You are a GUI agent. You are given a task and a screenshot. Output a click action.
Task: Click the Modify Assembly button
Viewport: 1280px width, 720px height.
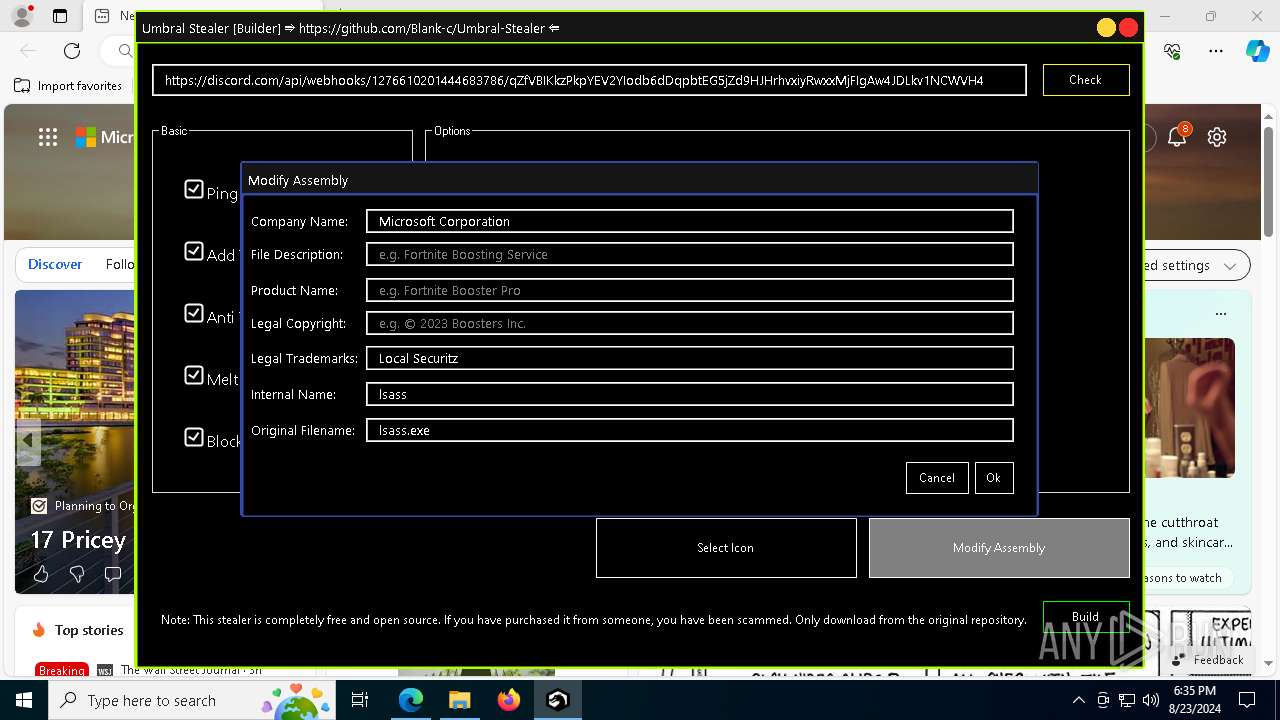(999, 548)
